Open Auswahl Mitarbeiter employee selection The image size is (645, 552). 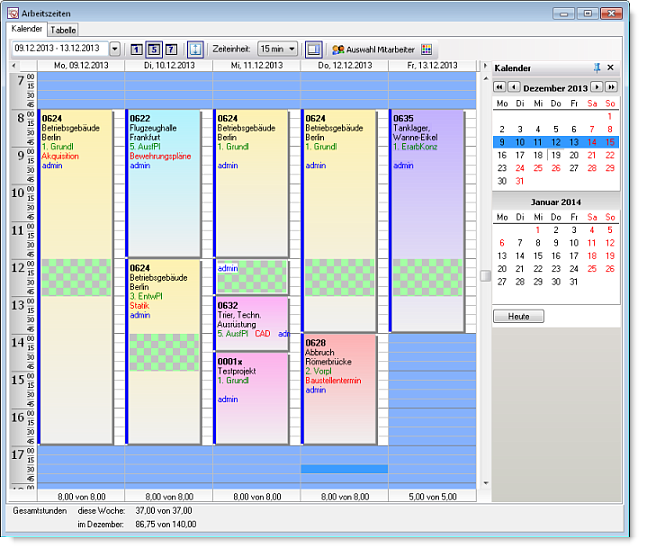[x=373, y=48]
